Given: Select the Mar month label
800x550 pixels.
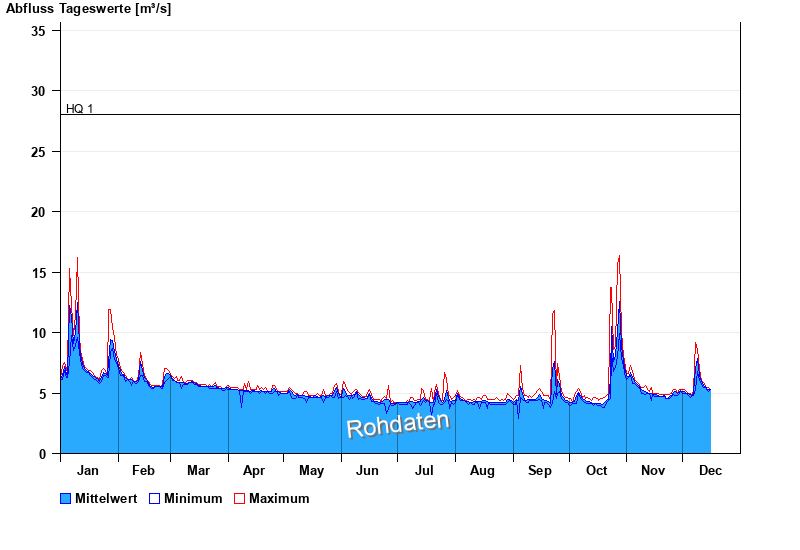Looking at the screenshot, I should tap(198, 470).
